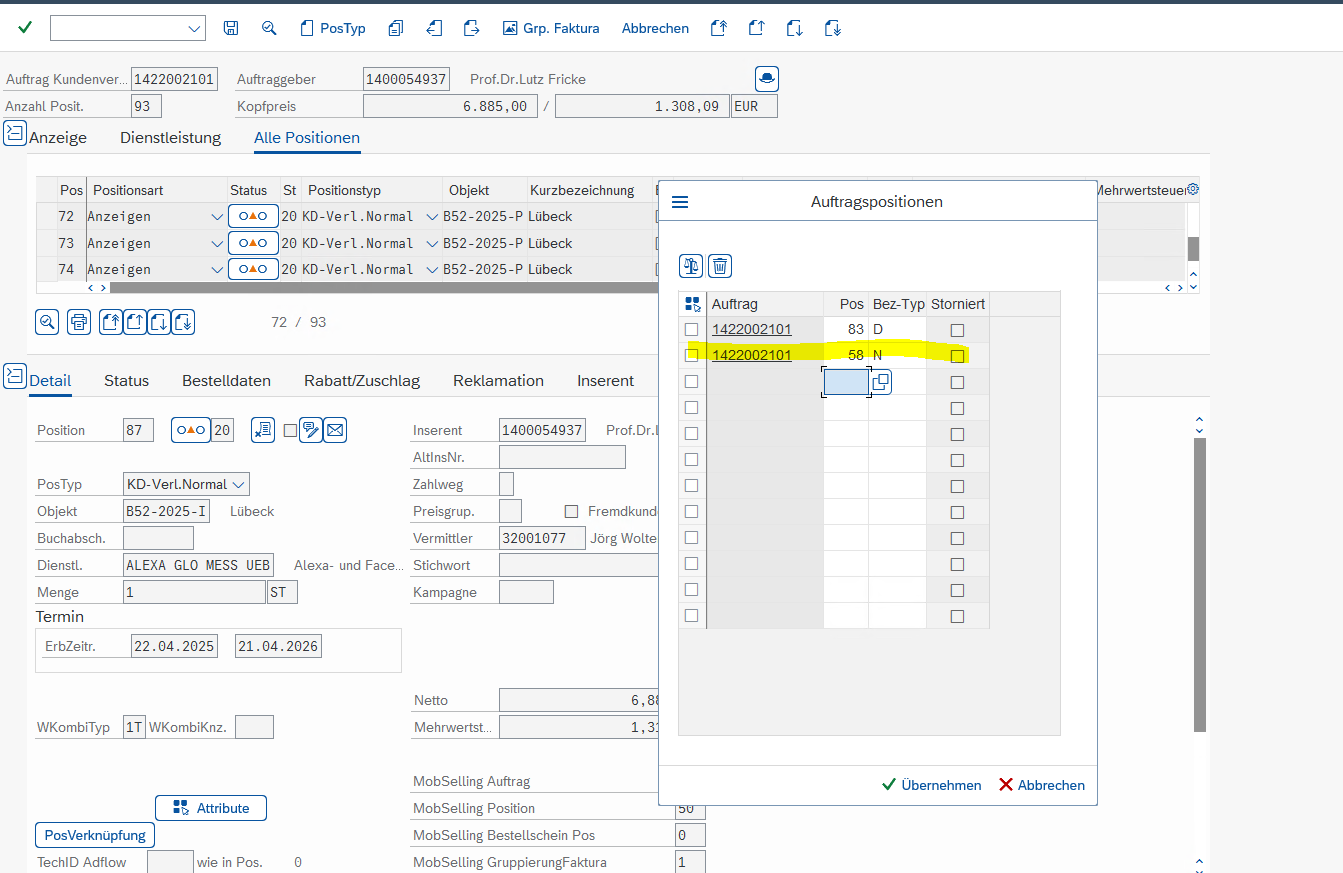Click the status icon next to Position 87
1343x873 pixels.
[x=191, y=430]
